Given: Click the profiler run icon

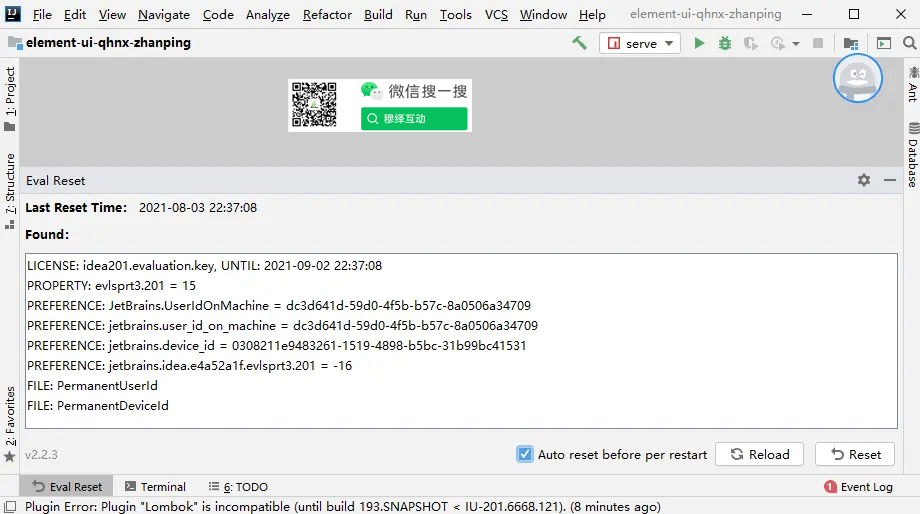Looking at the screenshot, I should coord(777,43).
